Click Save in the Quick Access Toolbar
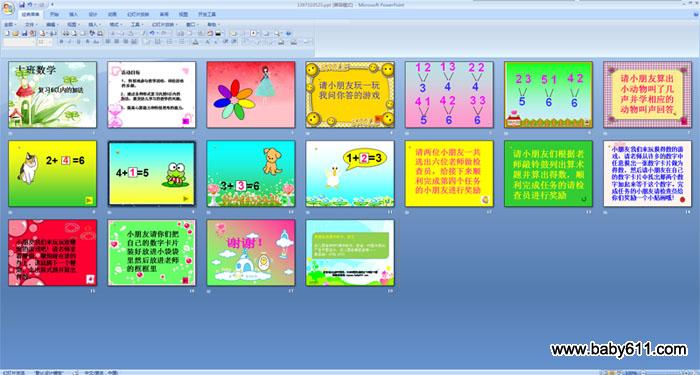 [x=22, y=4]
